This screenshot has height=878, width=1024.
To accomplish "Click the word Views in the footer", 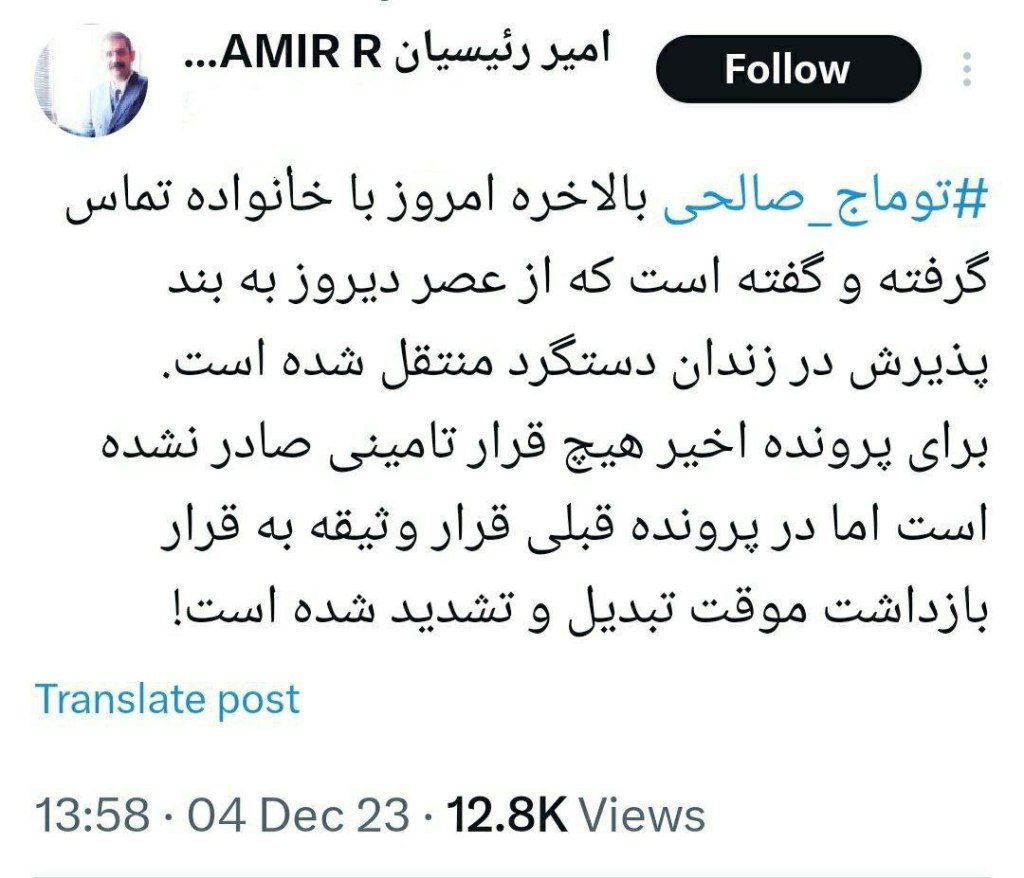I will 643,815.
